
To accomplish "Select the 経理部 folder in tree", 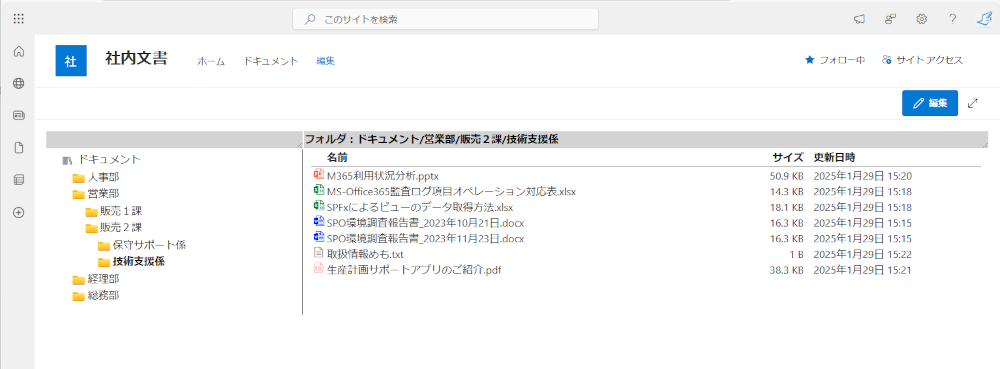I will [103, 279].
